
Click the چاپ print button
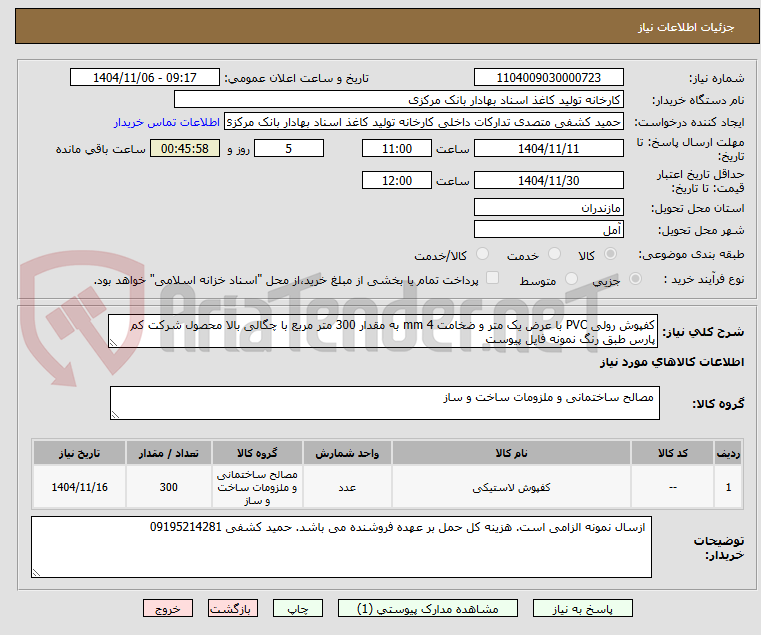pos(298,608)
